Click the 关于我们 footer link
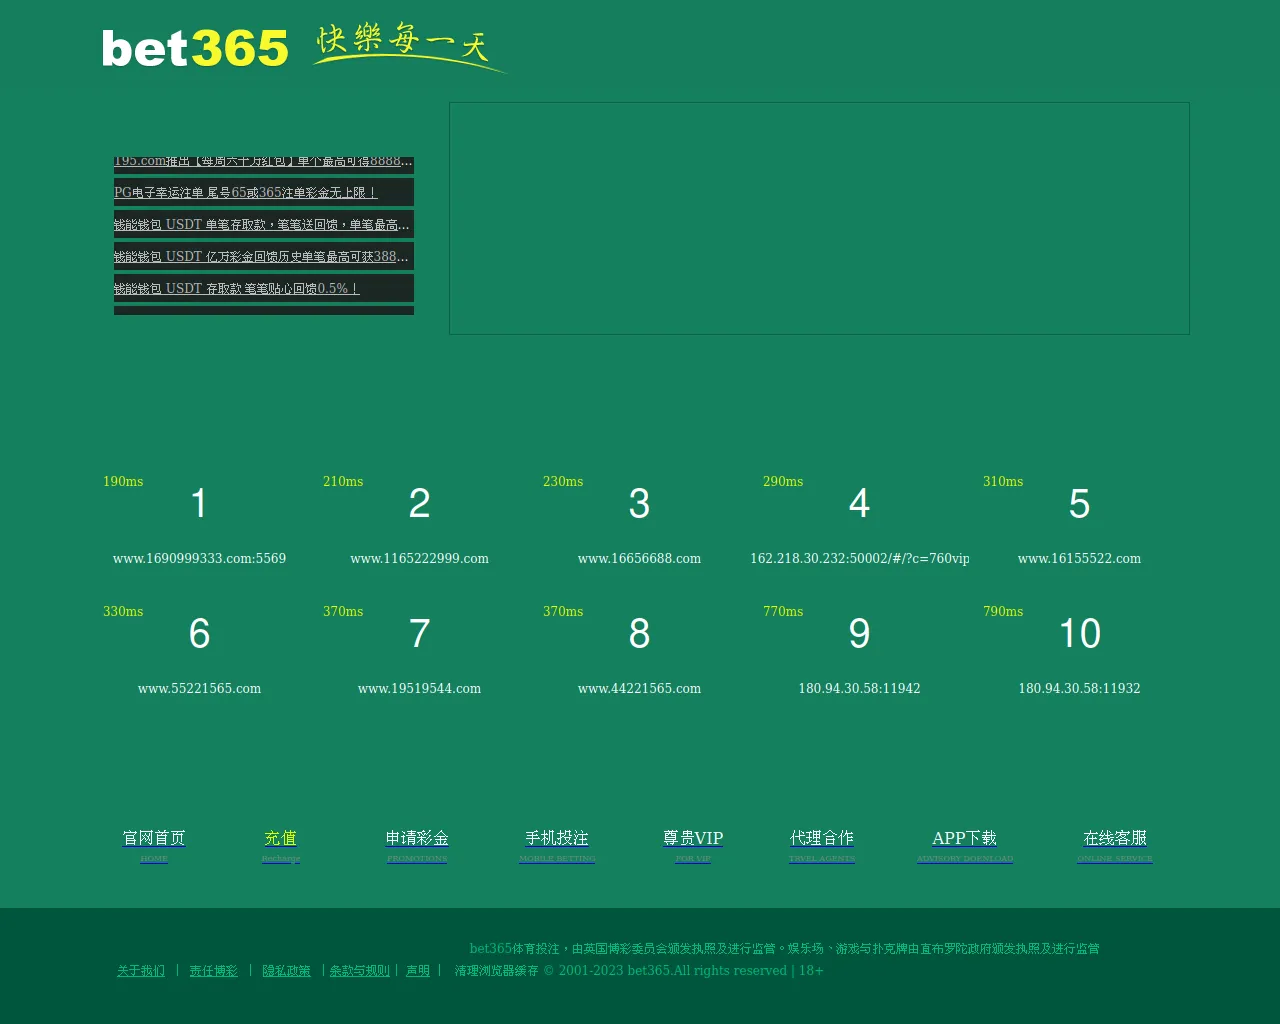The width and height of the screenshot is (1280, 1024). click(141, 970)
